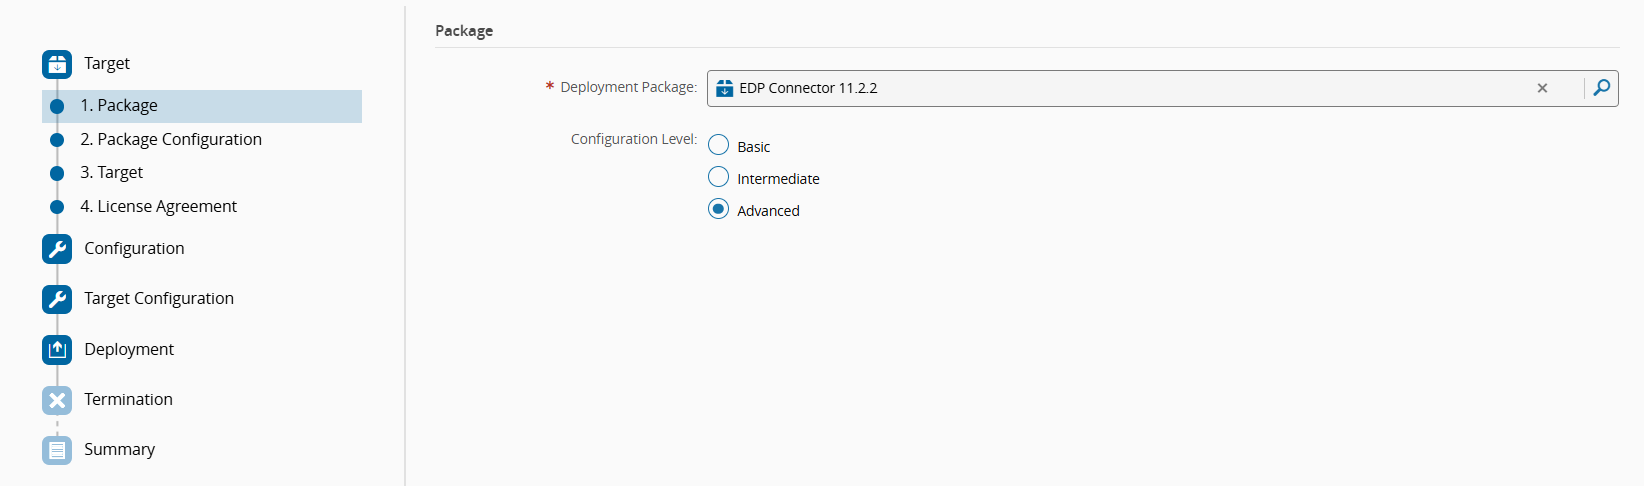Select the Intermediate configuration level
Screen dimensions: 1644x486
pyautogui.click(x=718, y=177)
